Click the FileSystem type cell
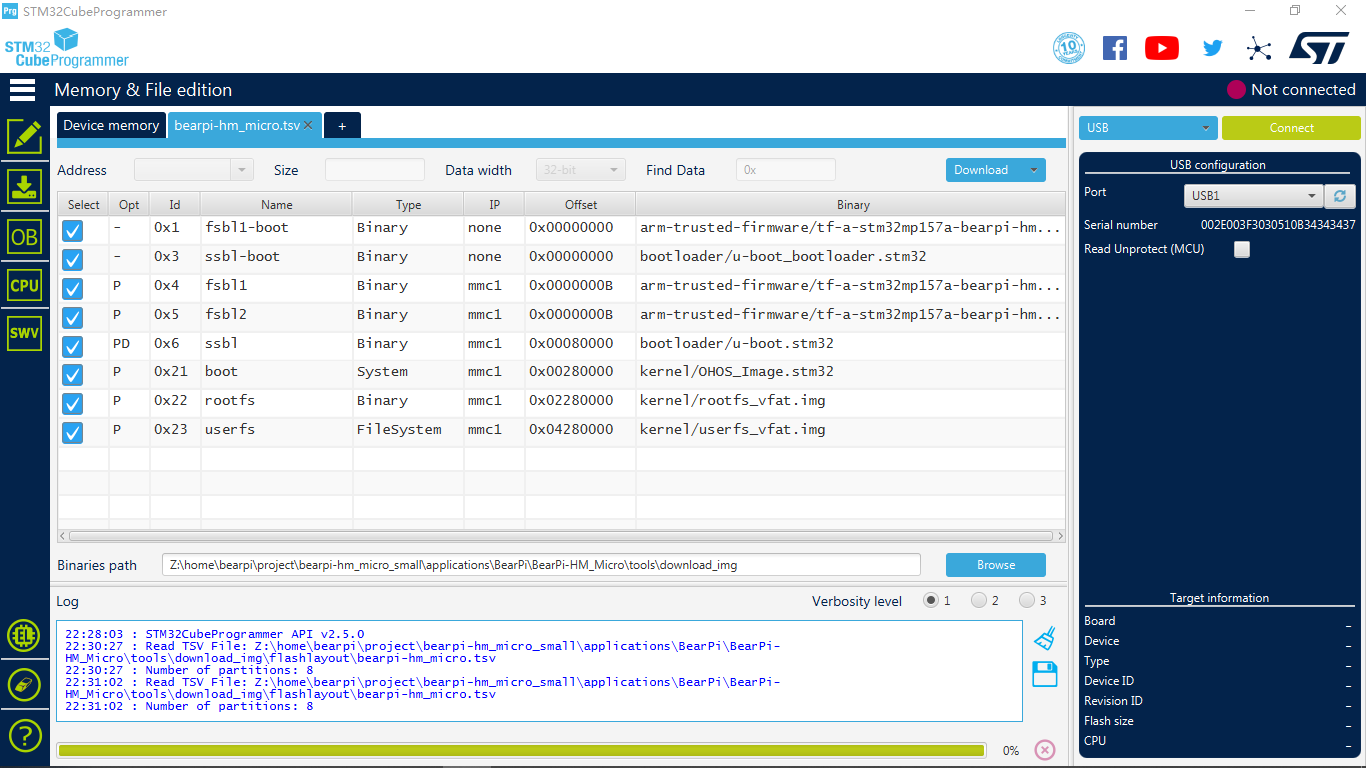 tap(408, 430)
